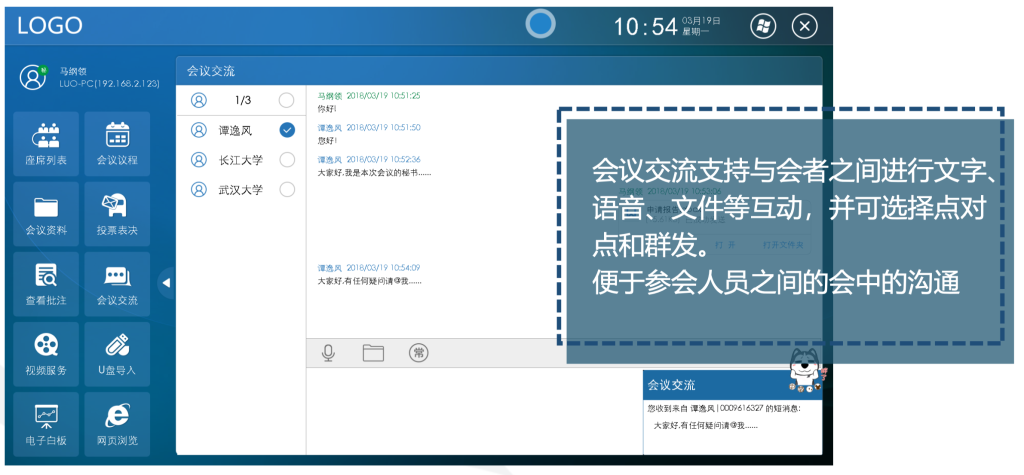Open the 网页浏览 web browser tile
Image resolution: width=1024 pixels, height=475 pixels.
point(117,424)
